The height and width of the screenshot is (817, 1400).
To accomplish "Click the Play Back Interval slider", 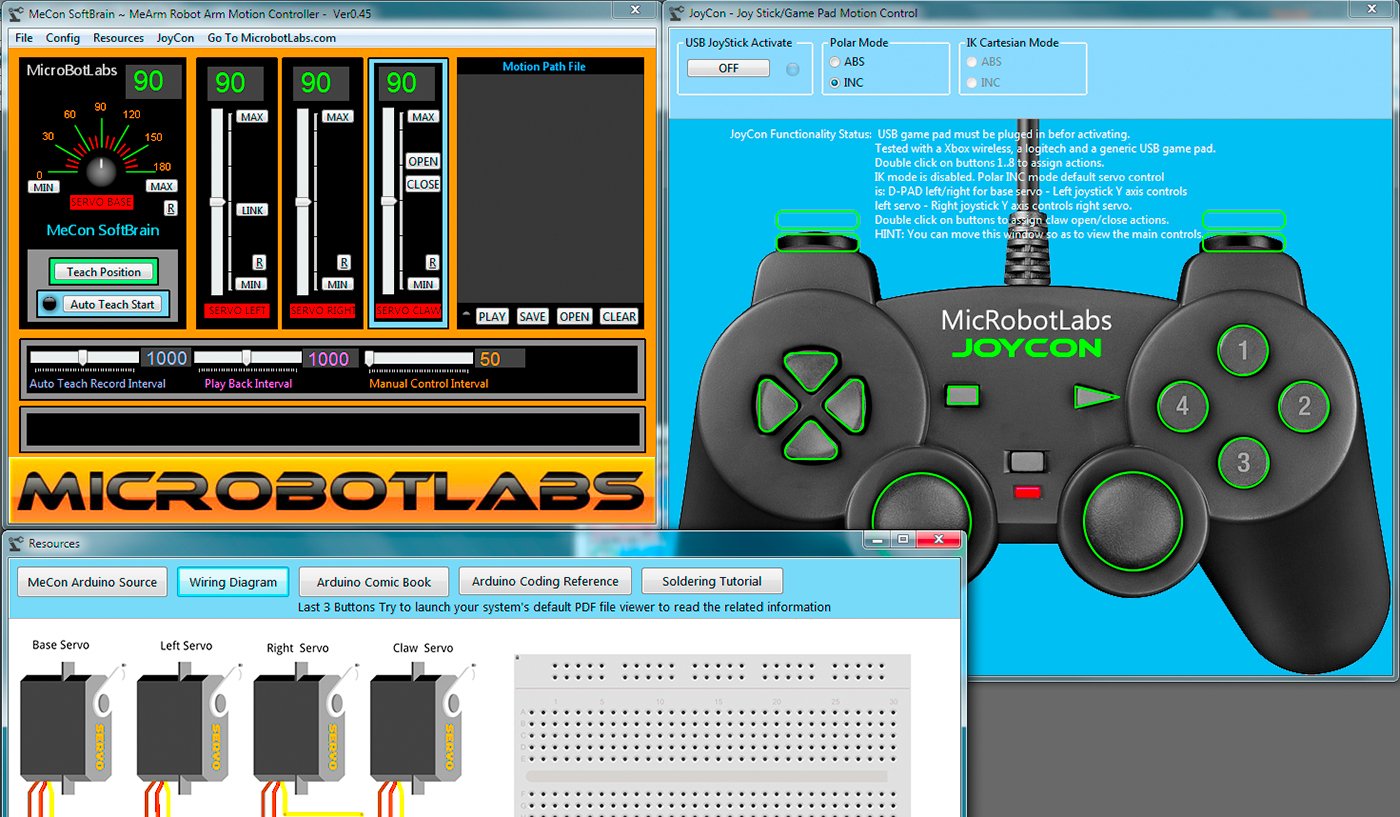I will tap(248, 358).
